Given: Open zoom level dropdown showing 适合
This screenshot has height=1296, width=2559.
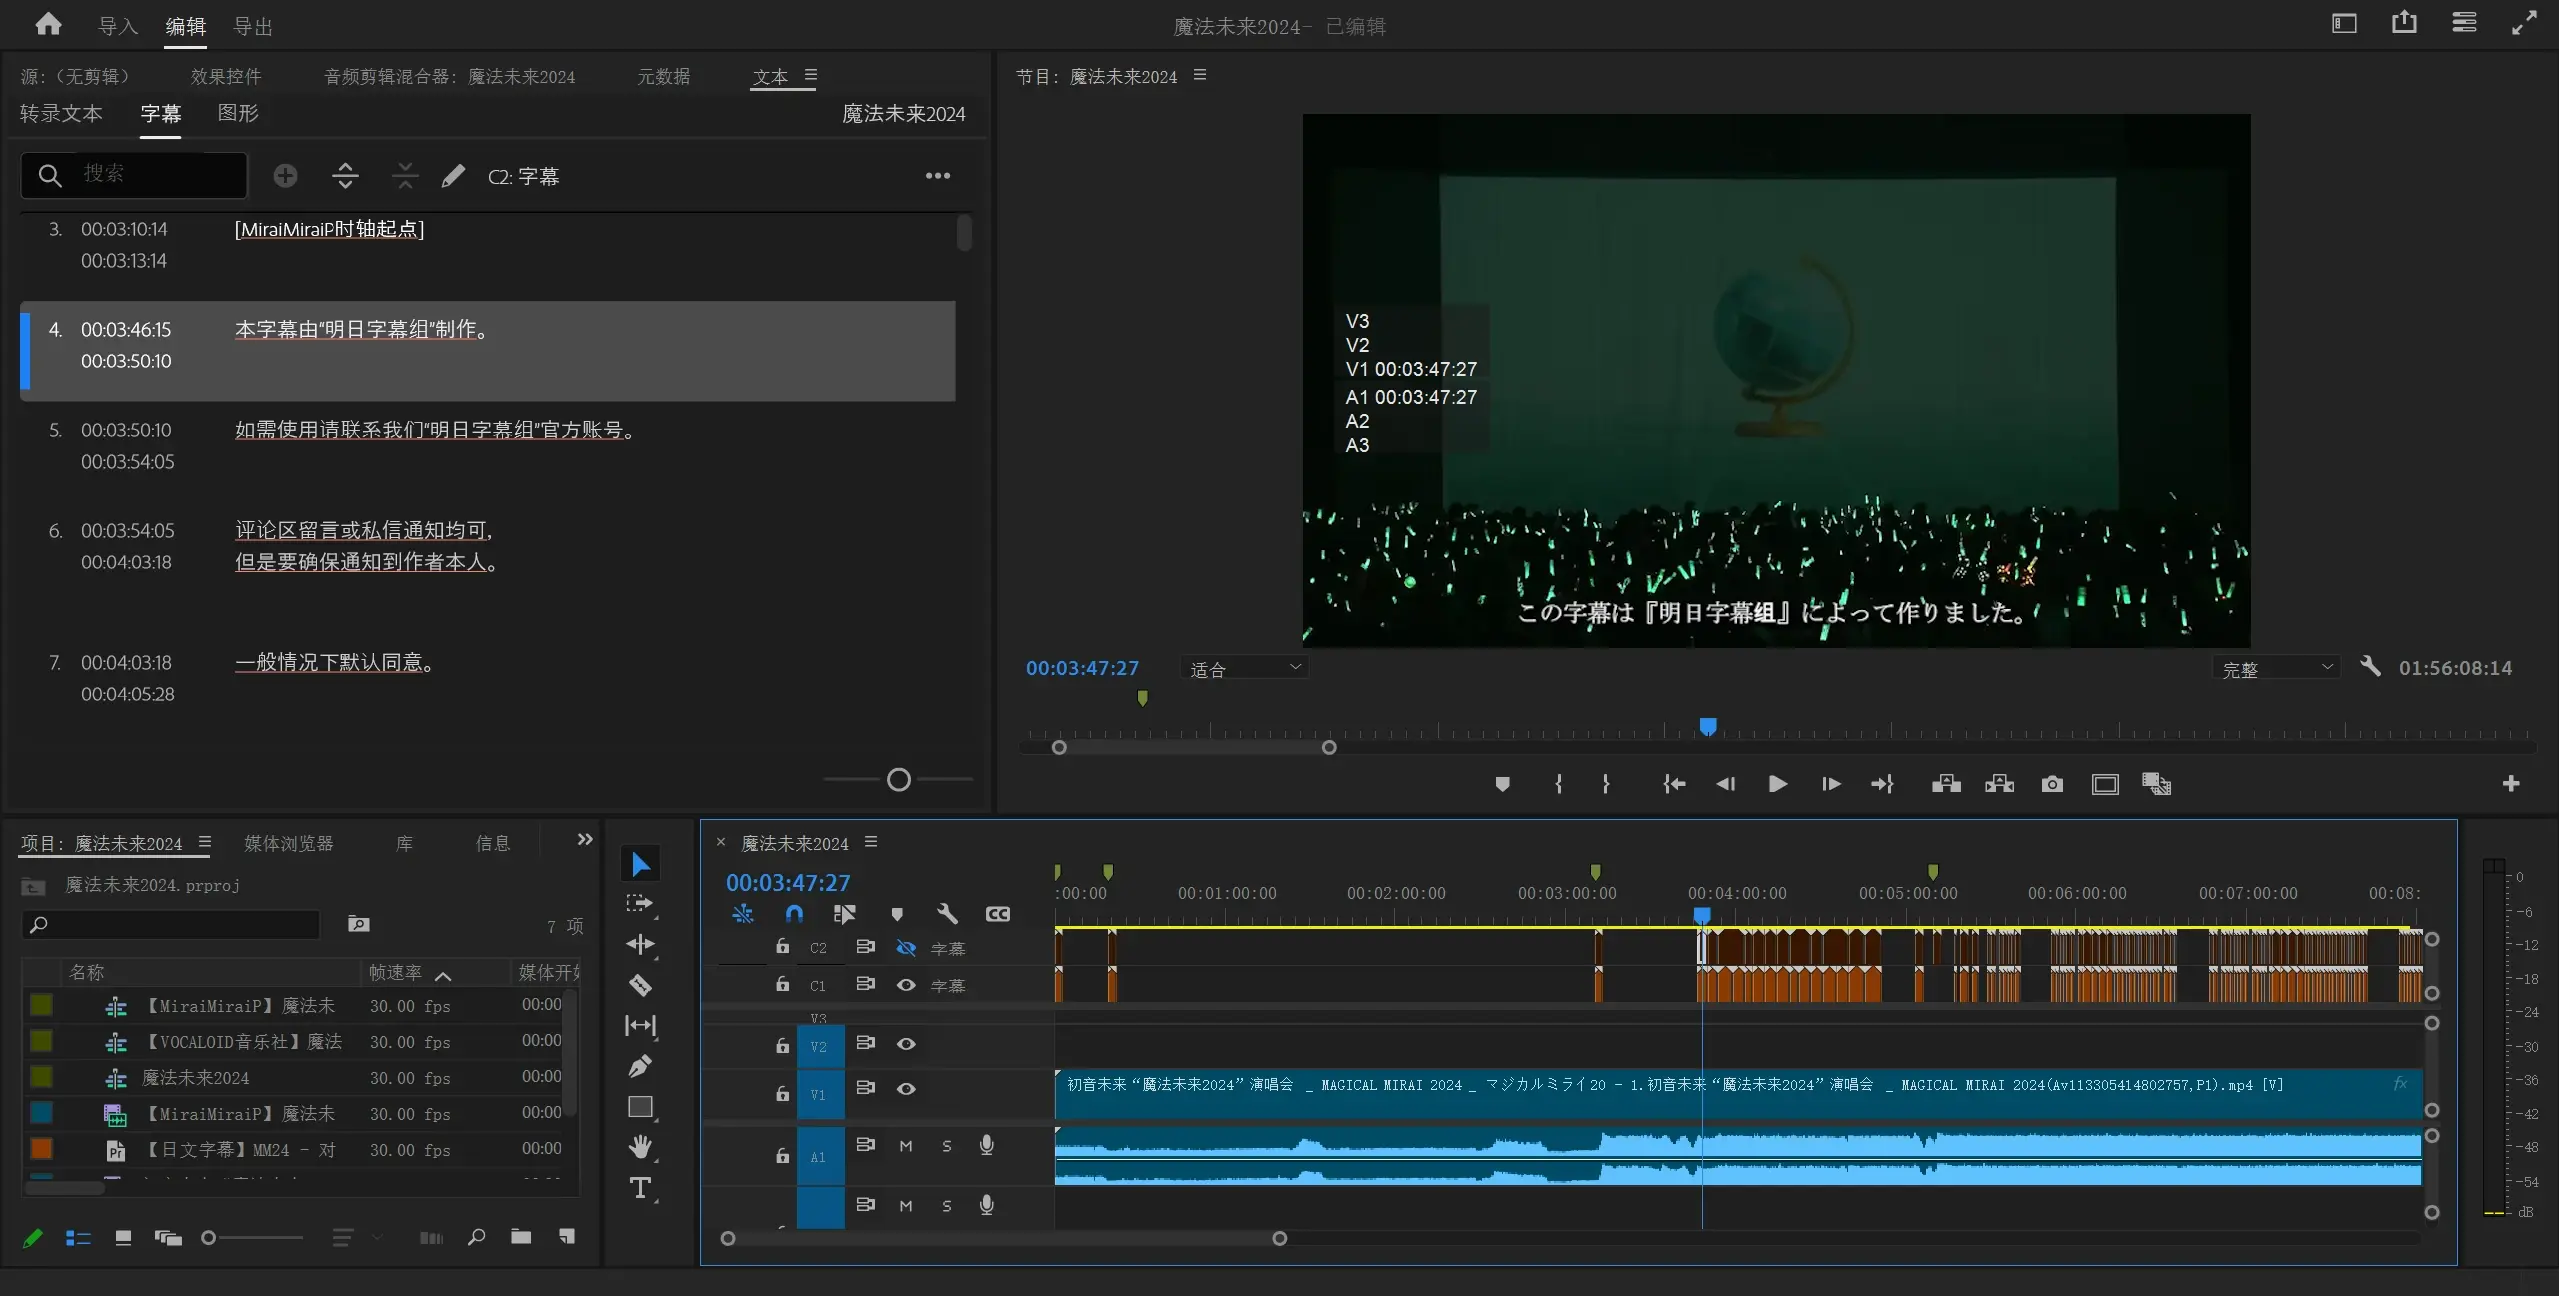Looking at the screenshot, I should pyautogui.click(x=1244, y=668).
